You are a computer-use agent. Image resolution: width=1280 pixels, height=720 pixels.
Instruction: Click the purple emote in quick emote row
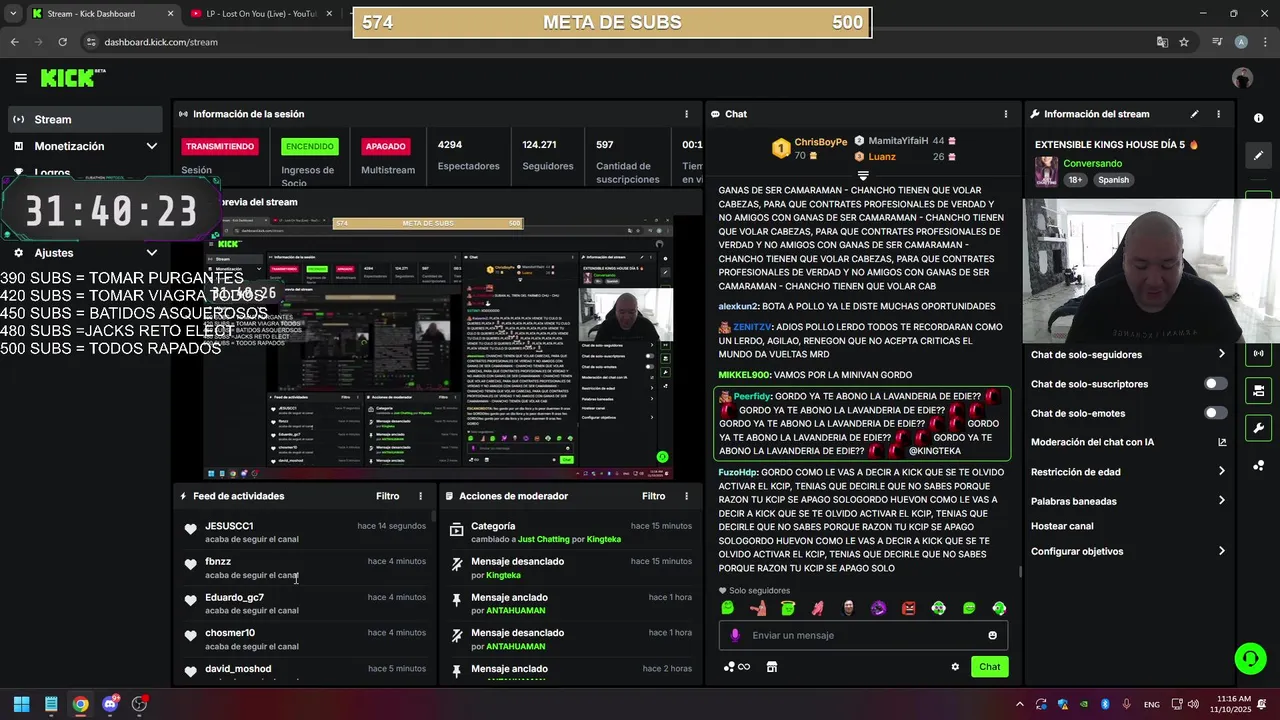coord(878,608)
